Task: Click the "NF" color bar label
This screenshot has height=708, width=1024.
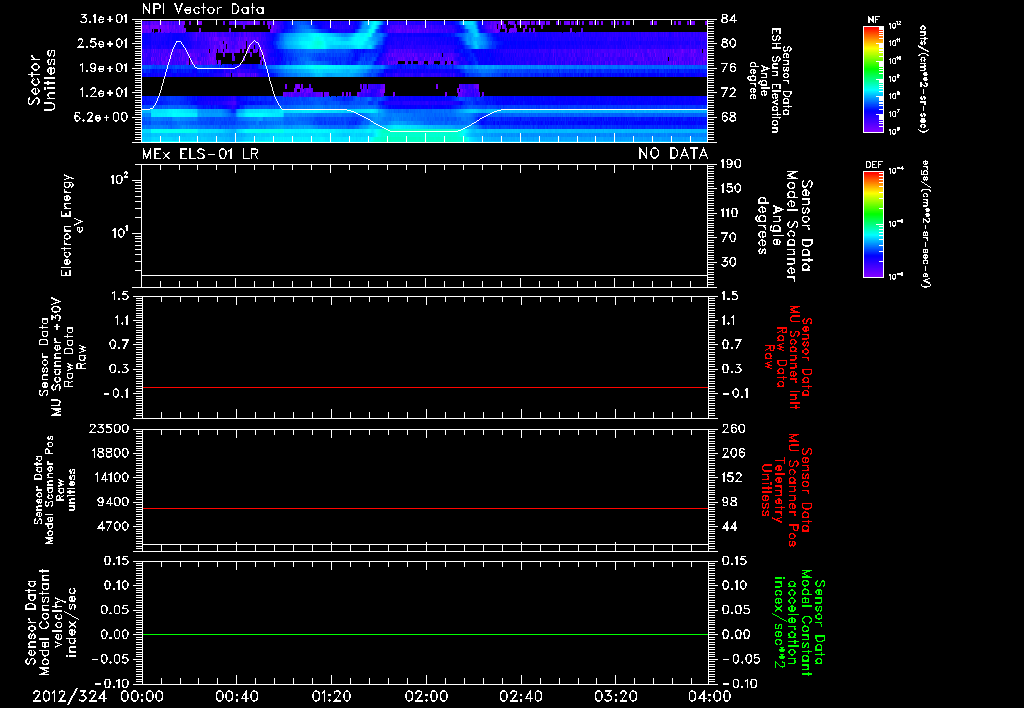Action: [x=873, y=20]
